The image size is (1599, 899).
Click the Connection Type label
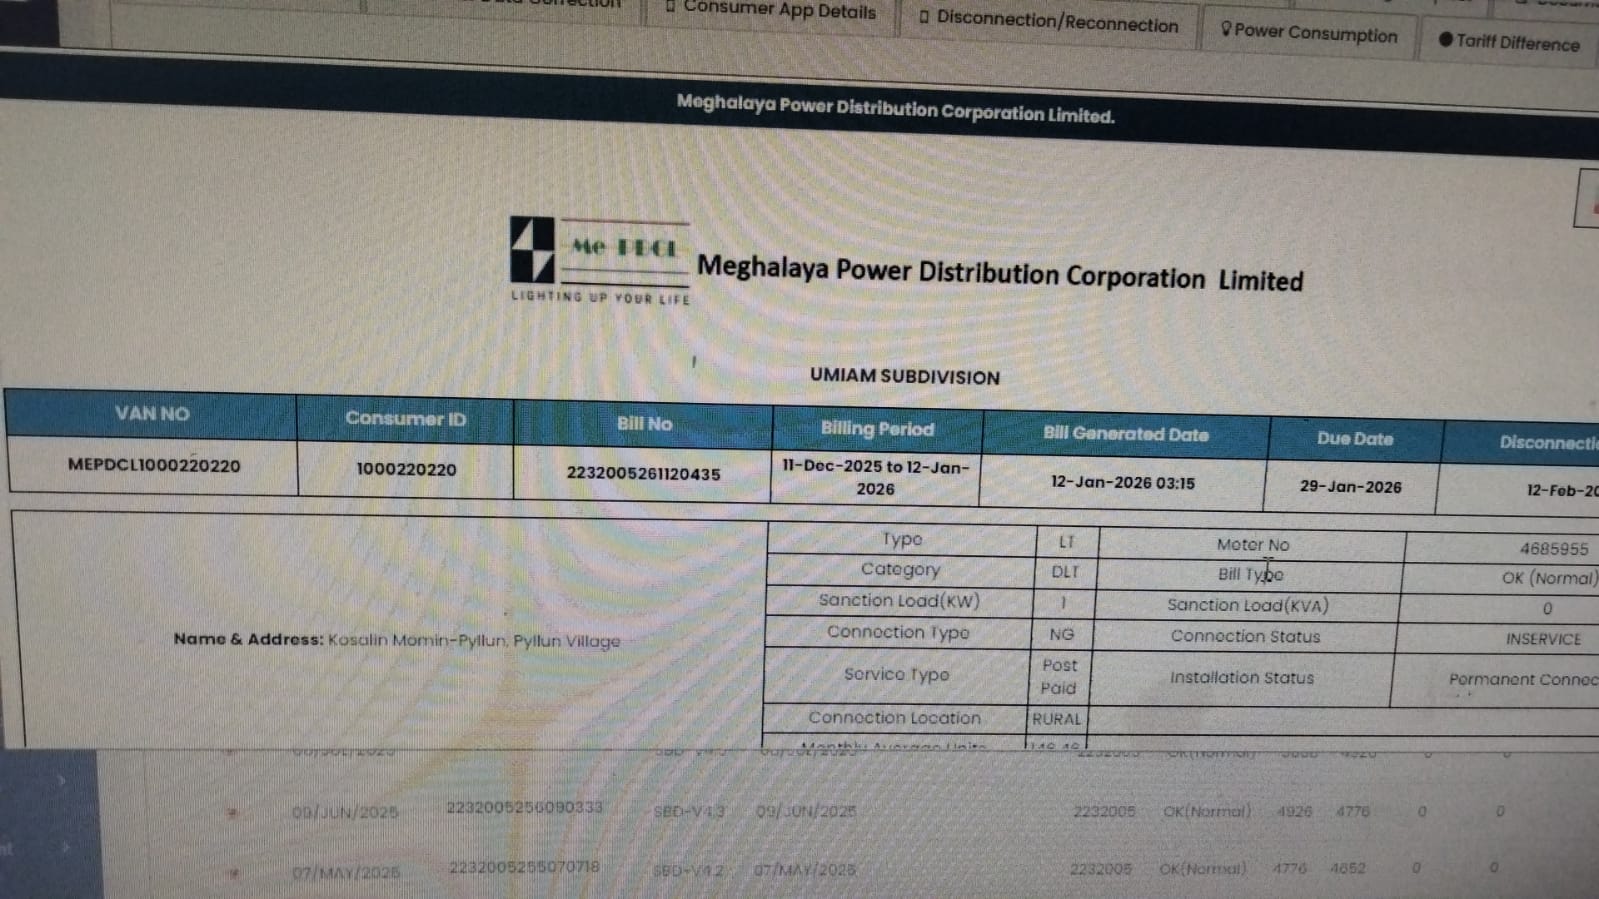coord(898,632)
